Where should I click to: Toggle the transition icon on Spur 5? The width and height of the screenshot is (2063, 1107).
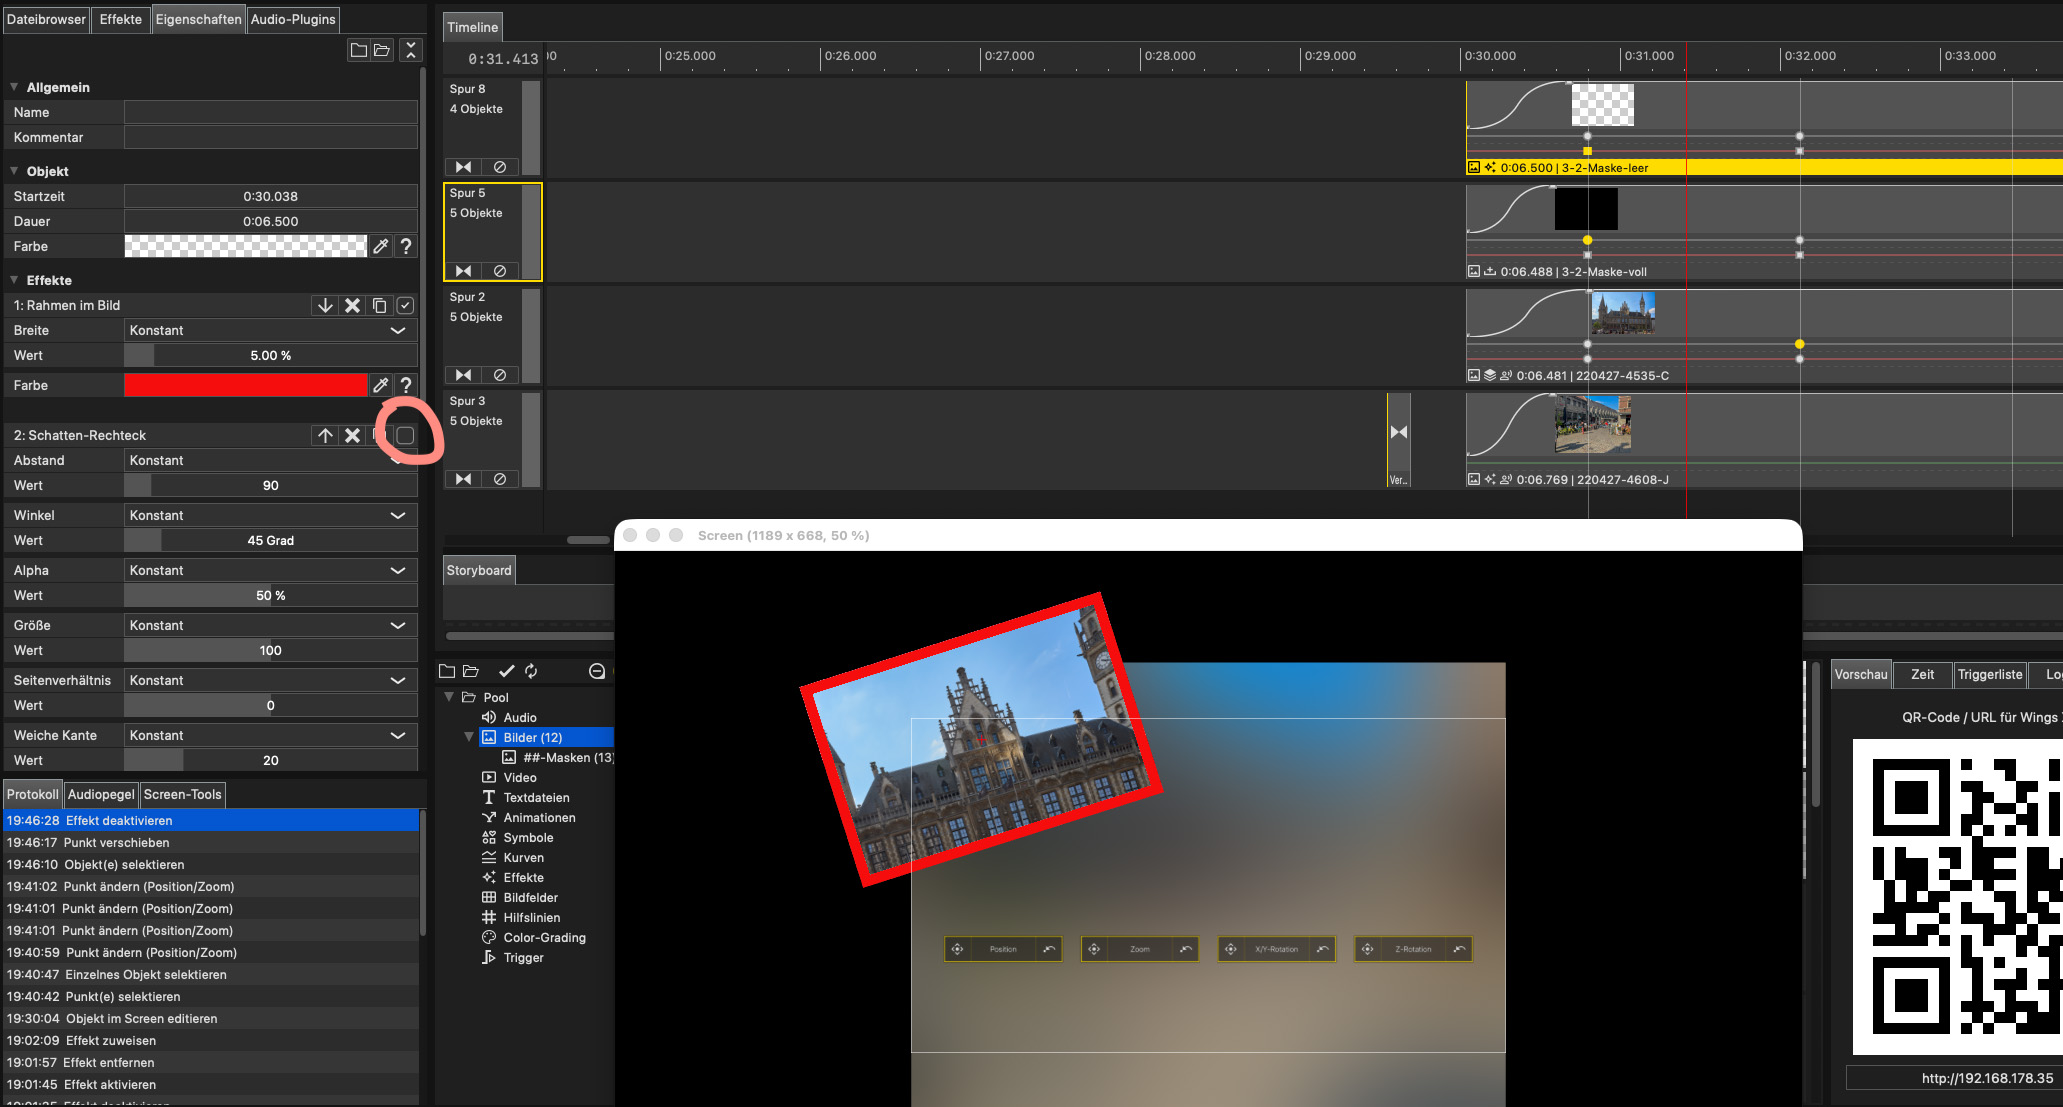tap(463, 271)
